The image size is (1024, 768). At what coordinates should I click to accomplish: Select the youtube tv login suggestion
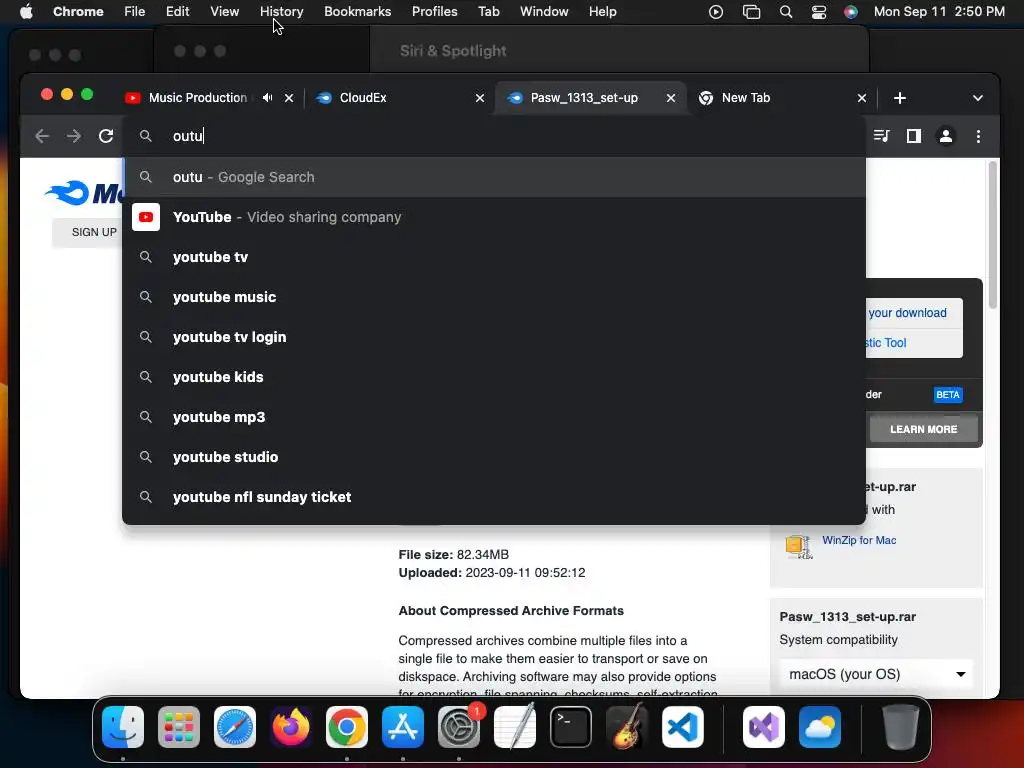[494, 337]
